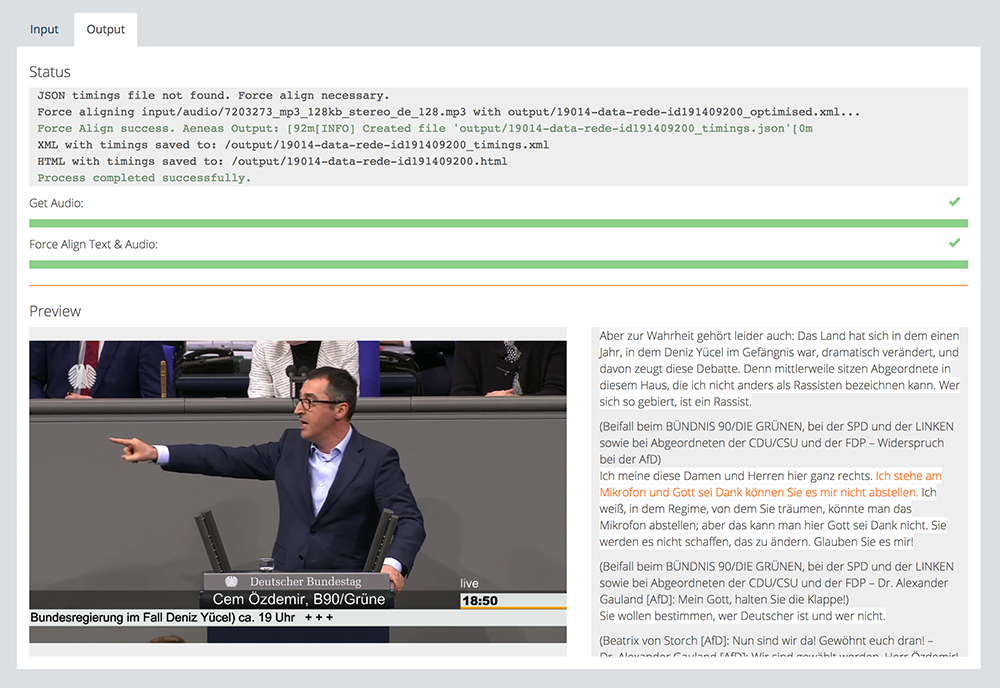Click the Beatrix von Storch interjection comment
The height and width of the screenshot is (688, 1000).
778,640
